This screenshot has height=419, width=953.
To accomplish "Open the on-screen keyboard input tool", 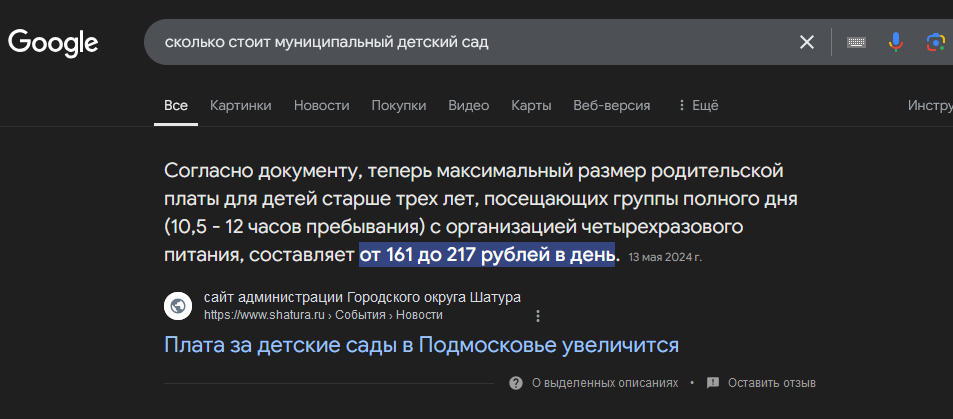I will coord(856,42).
